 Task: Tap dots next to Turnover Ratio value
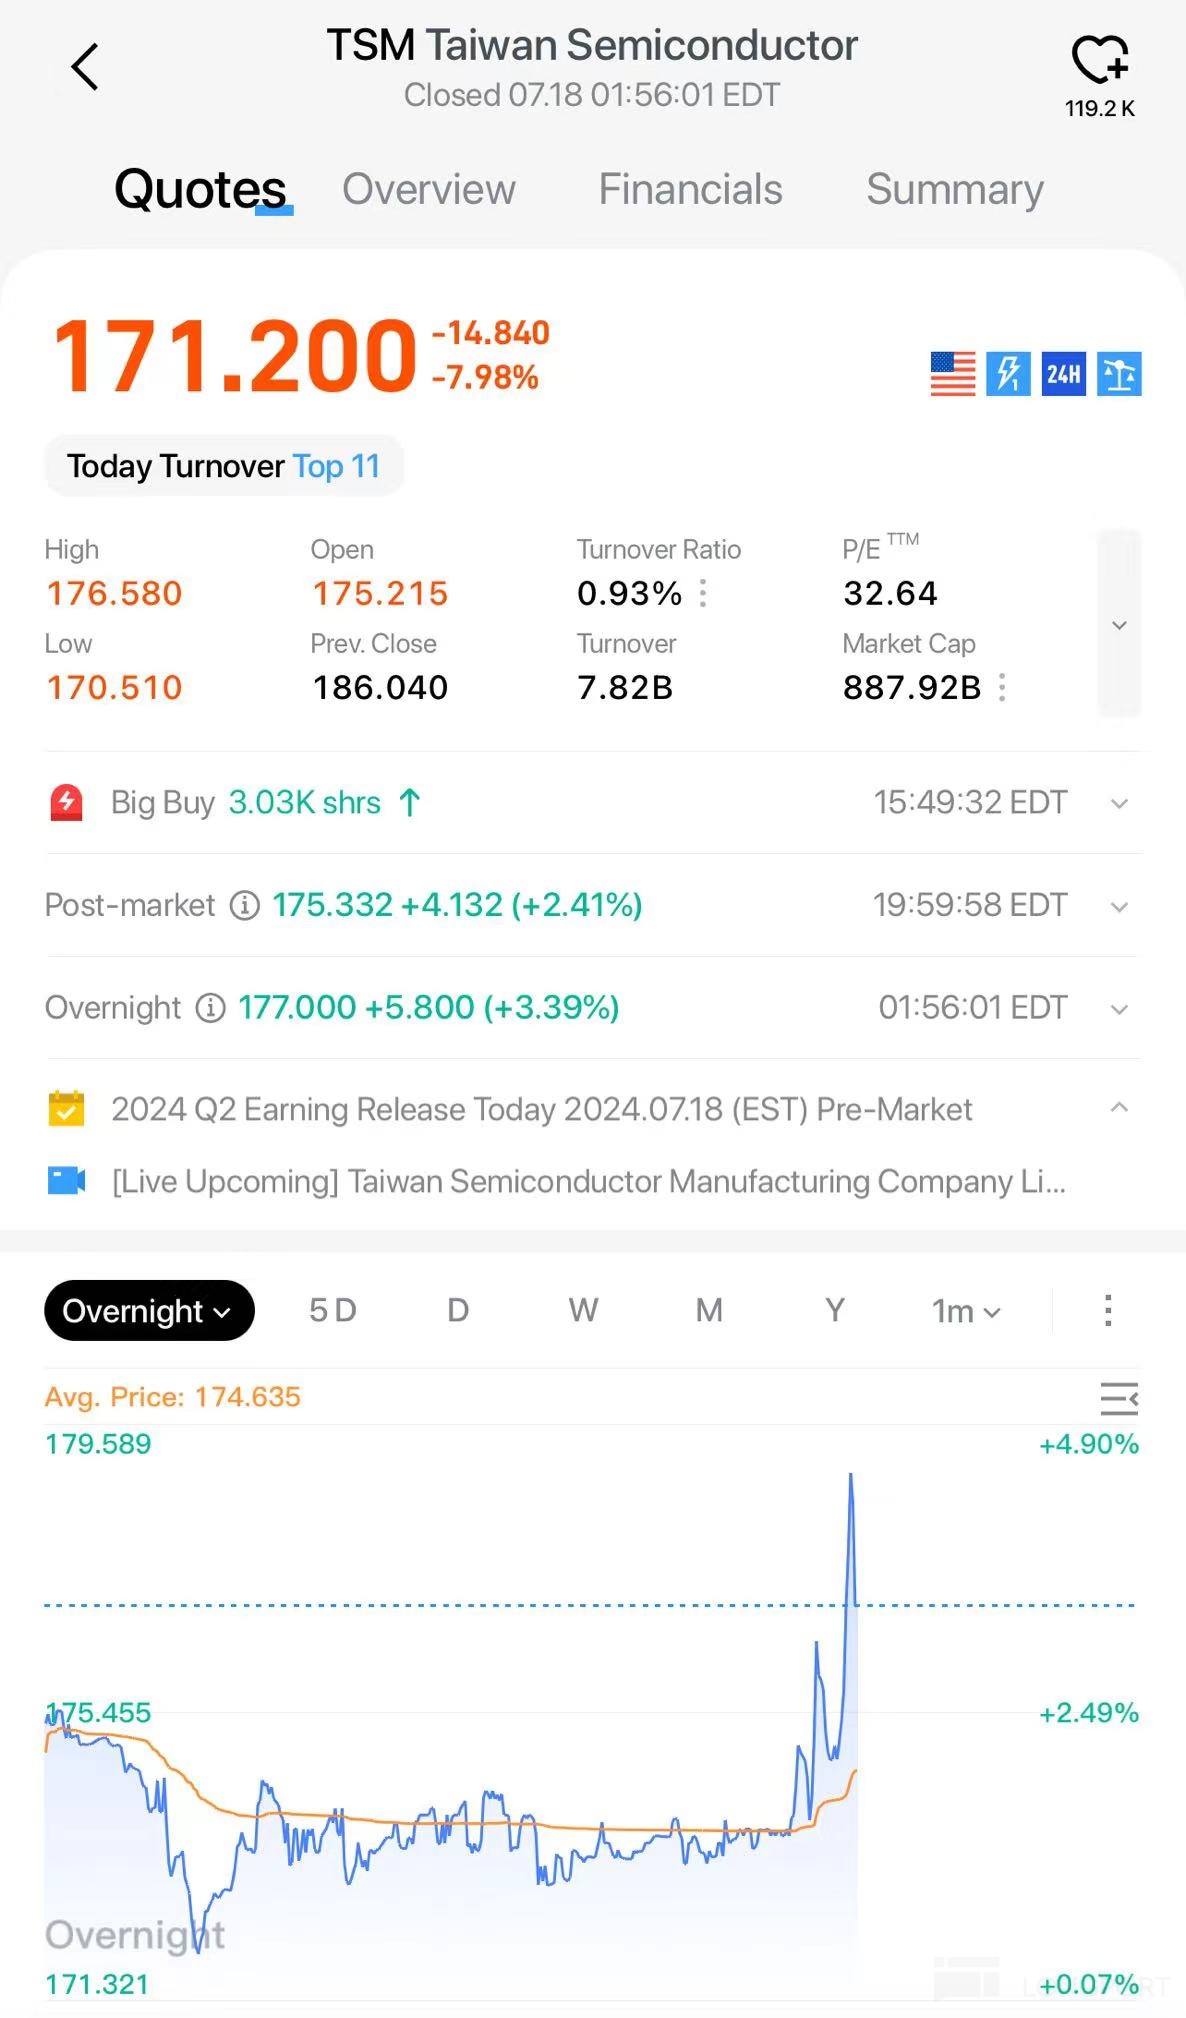coord(703,593)
